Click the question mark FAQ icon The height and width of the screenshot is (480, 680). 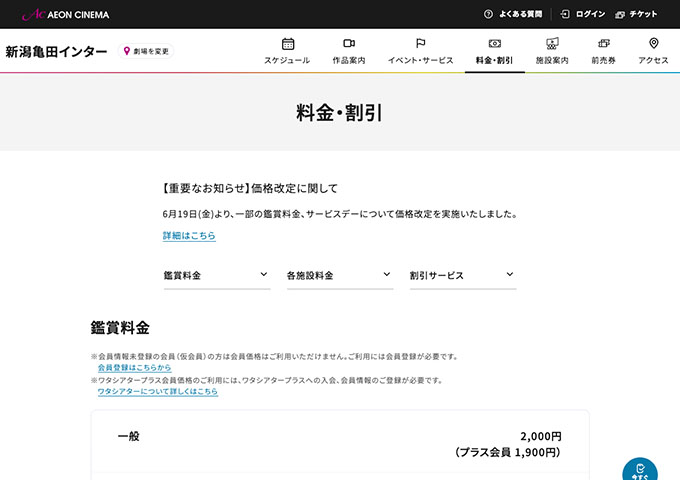(488, 14)
